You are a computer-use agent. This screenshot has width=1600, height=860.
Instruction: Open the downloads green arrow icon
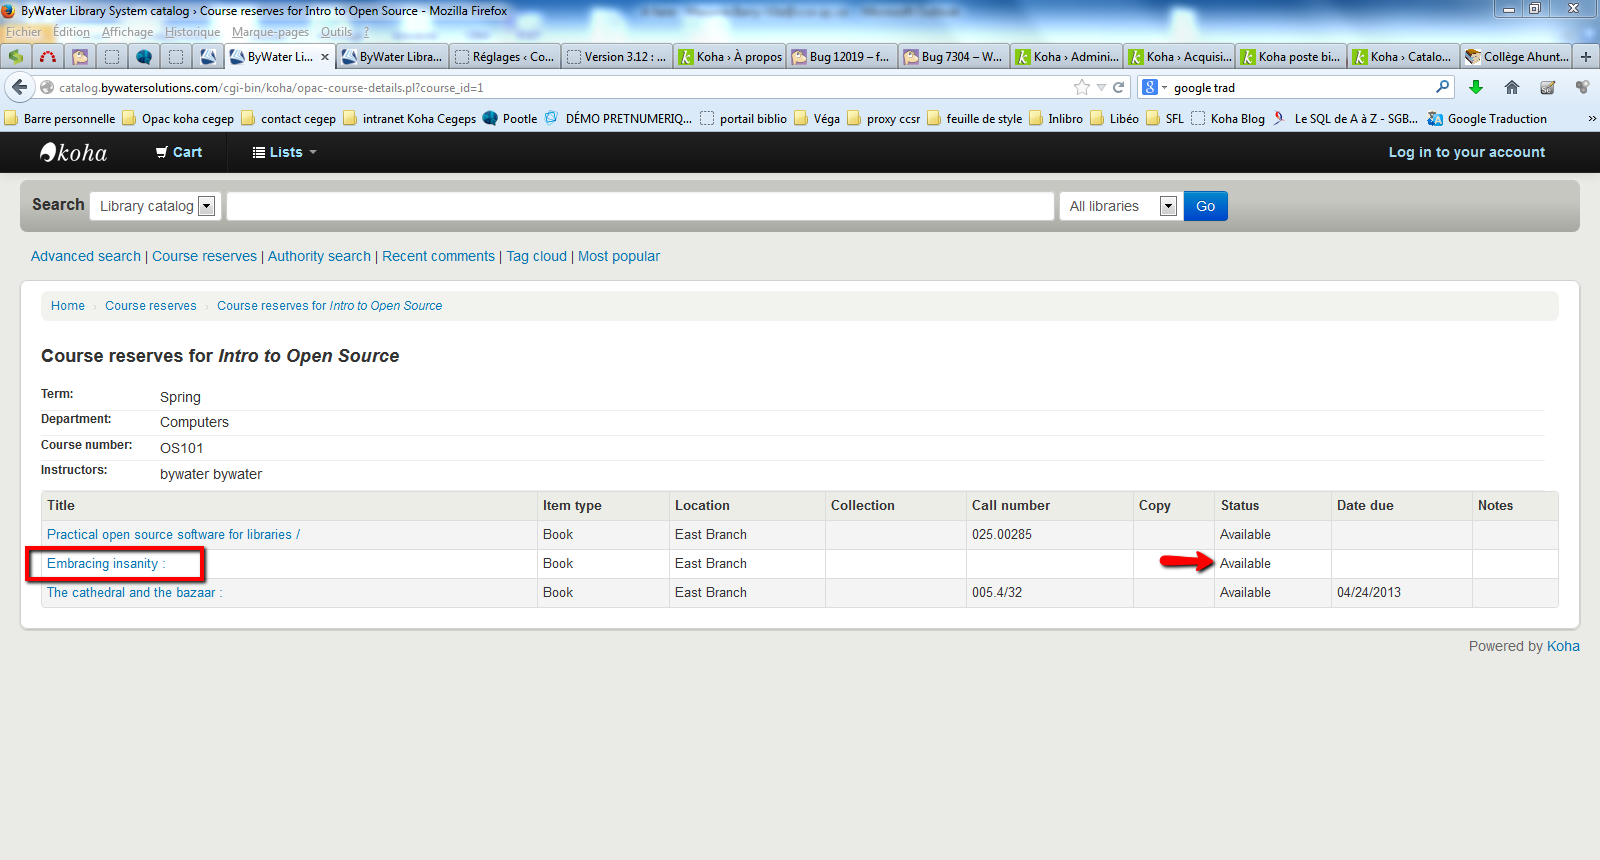point(1475,87)
